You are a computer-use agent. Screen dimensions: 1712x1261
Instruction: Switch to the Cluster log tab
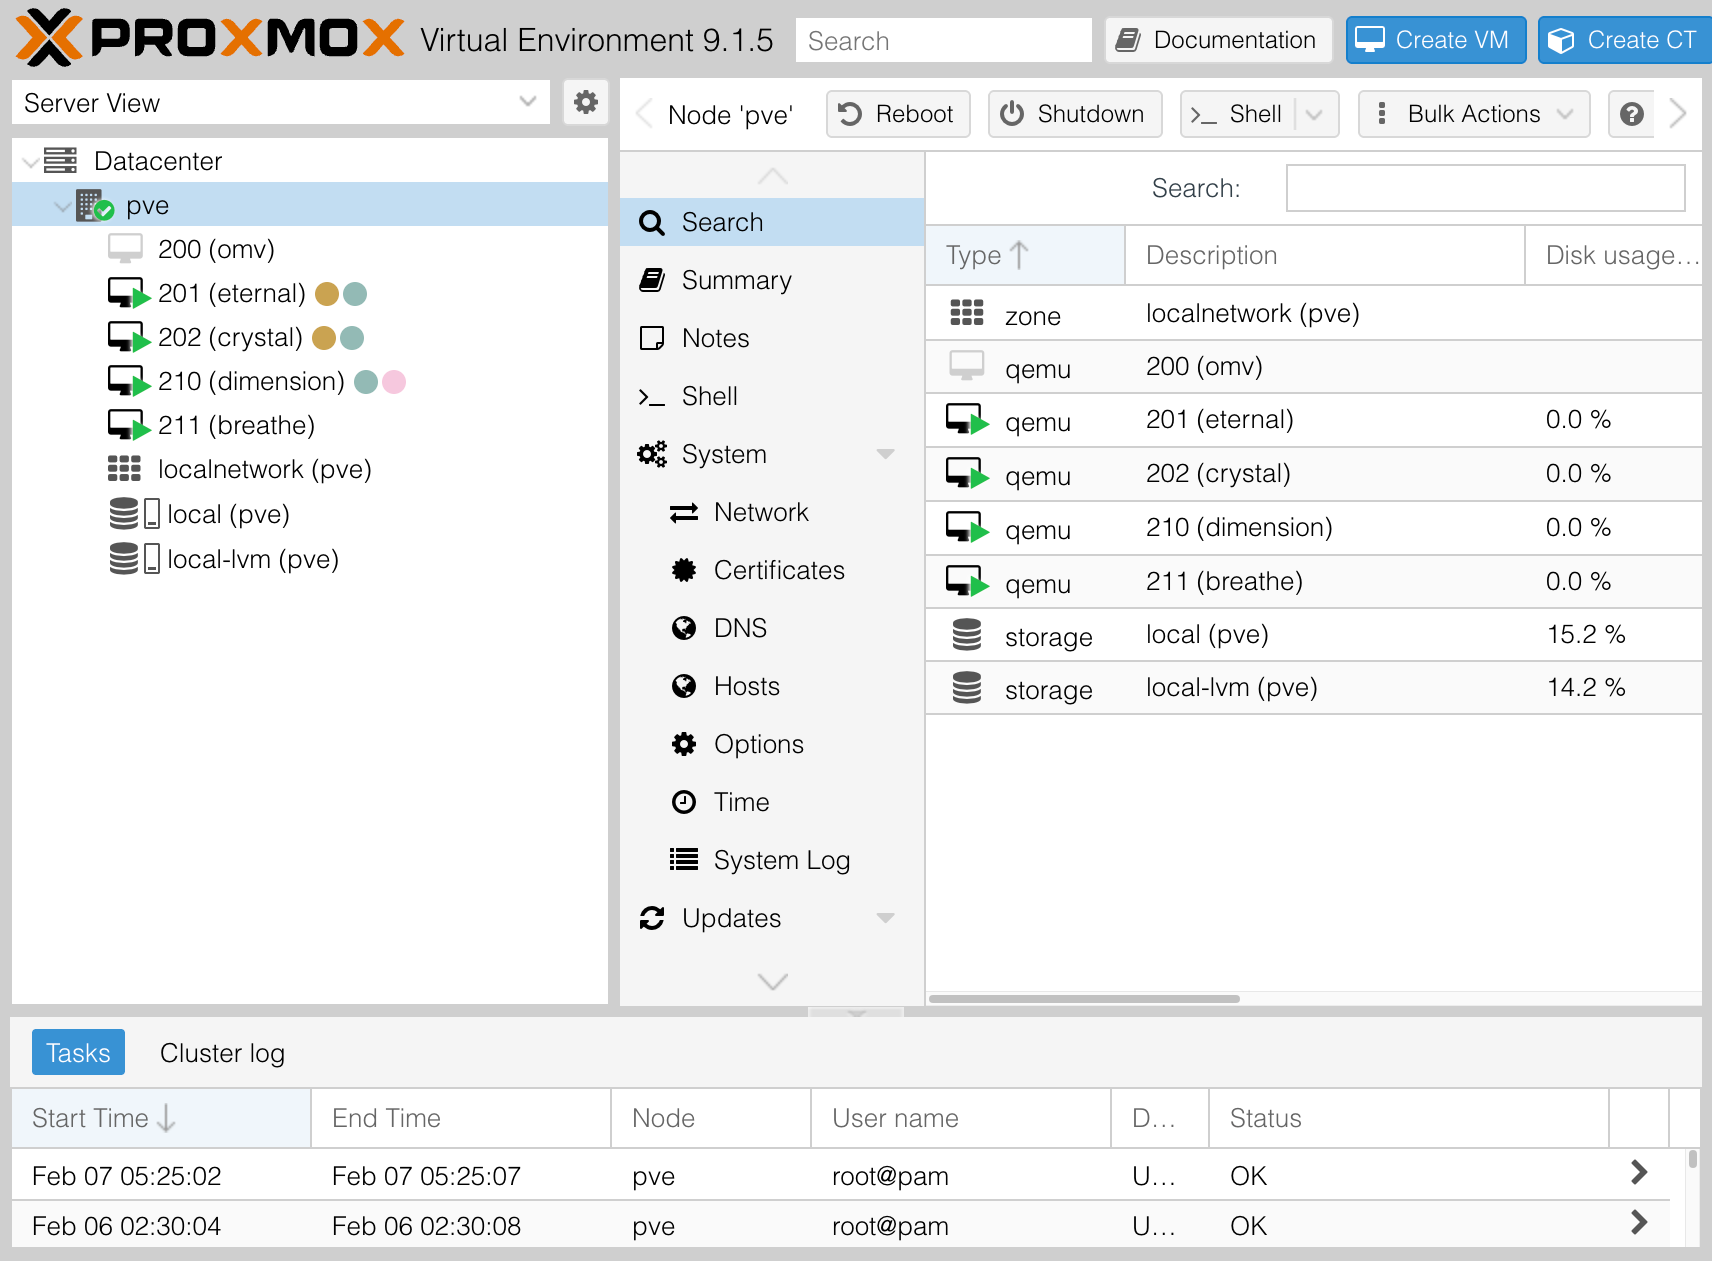click(222, 1053)
